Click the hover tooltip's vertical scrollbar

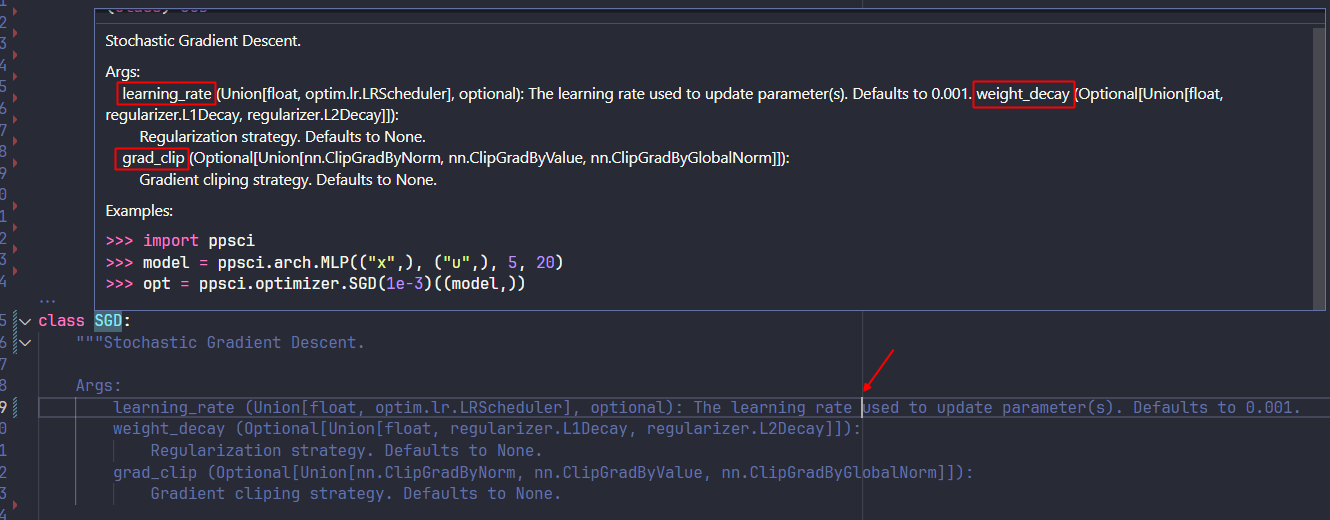[x=1317, y=167]
